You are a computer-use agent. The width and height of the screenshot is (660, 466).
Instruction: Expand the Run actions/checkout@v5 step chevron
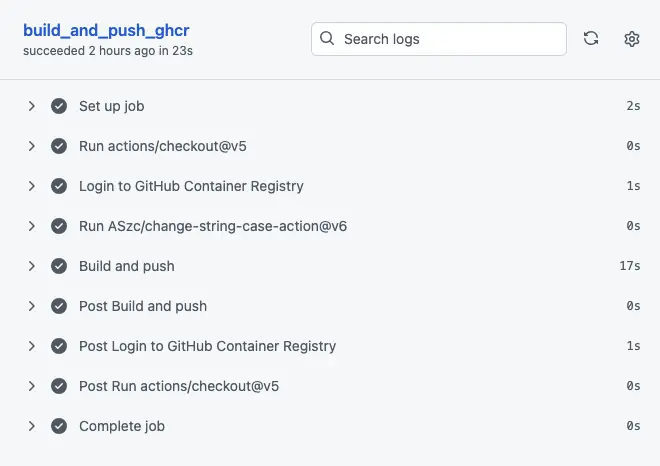click(32, 146)
